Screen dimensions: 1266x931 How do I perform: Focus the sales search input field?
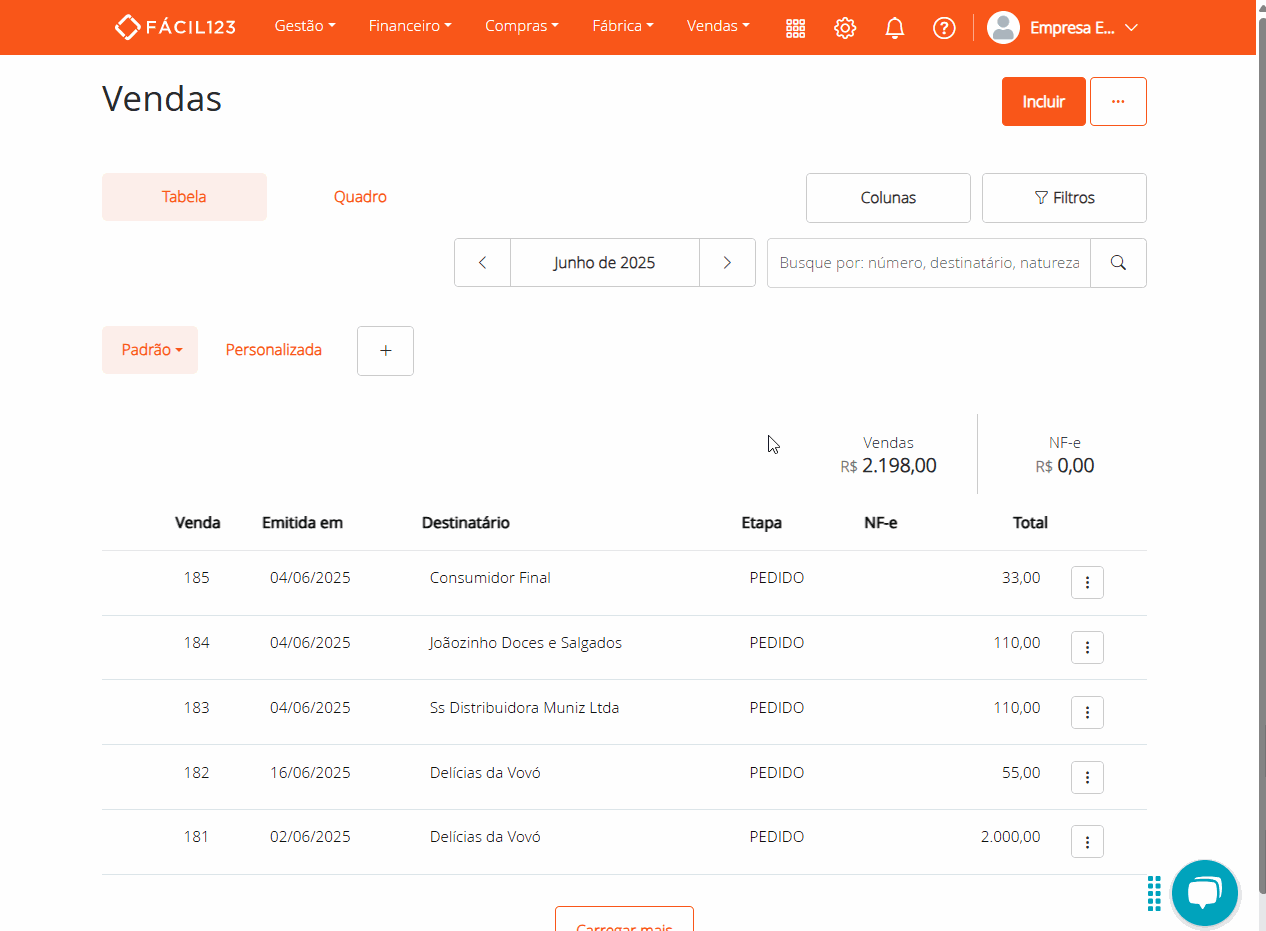pos(928,263)
